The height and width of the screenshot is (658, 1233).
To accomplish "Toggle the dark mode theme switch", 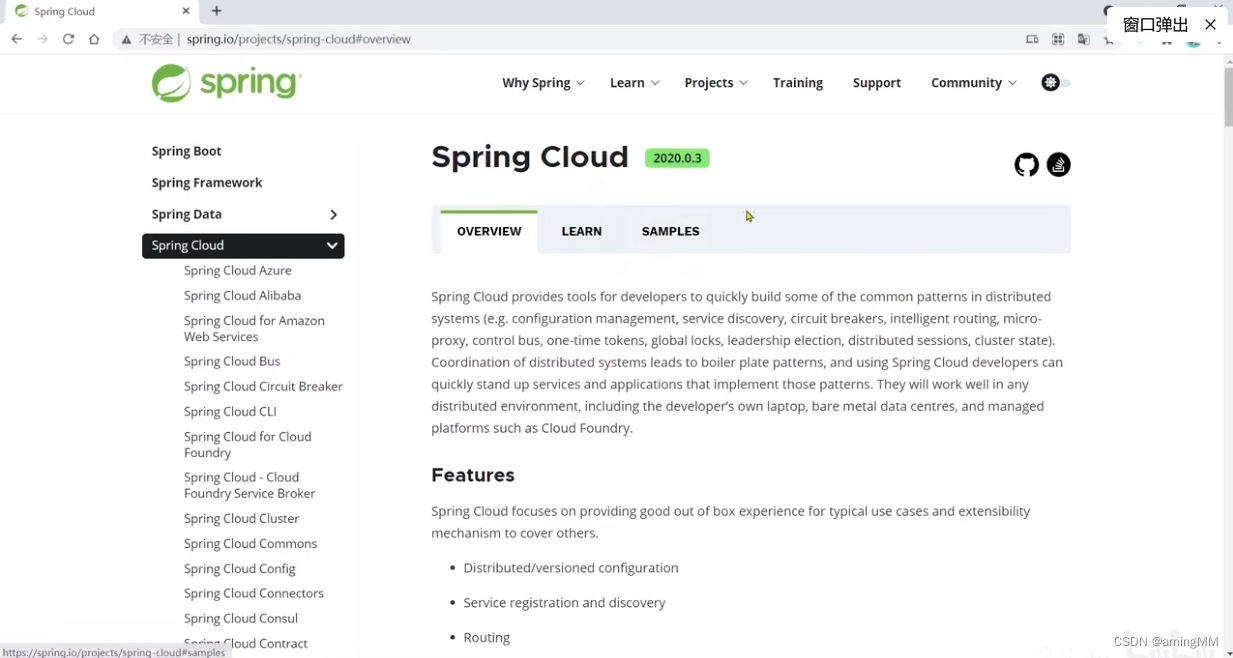I will [x=1055, y=83].
